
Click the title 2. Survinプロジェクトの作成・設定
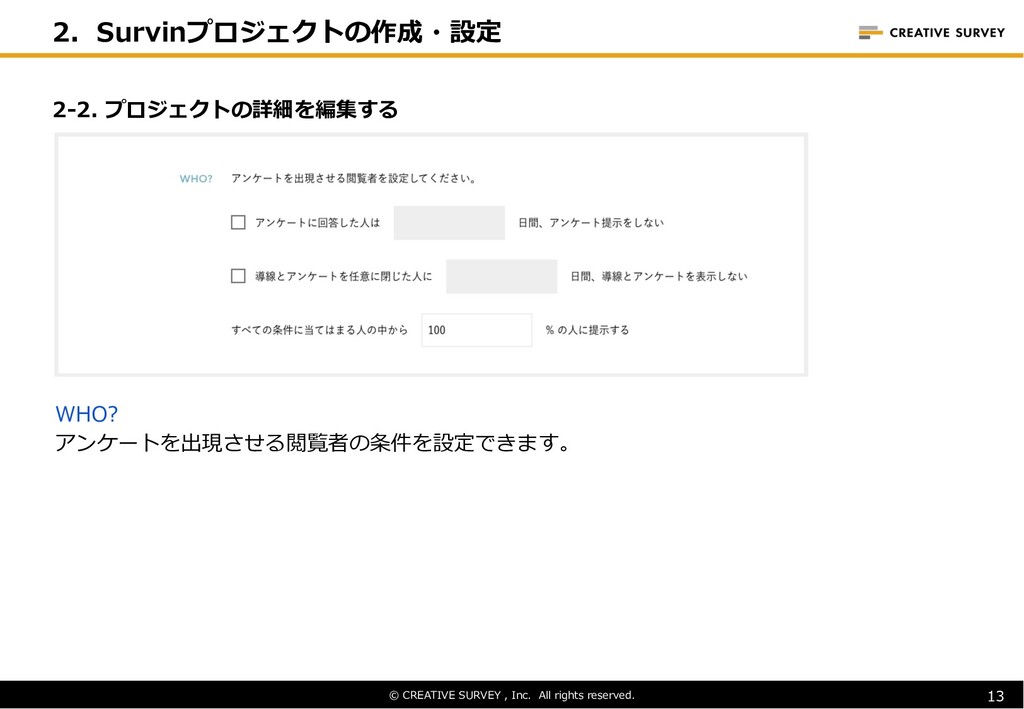pyautogui.click(x=278, y=32)
